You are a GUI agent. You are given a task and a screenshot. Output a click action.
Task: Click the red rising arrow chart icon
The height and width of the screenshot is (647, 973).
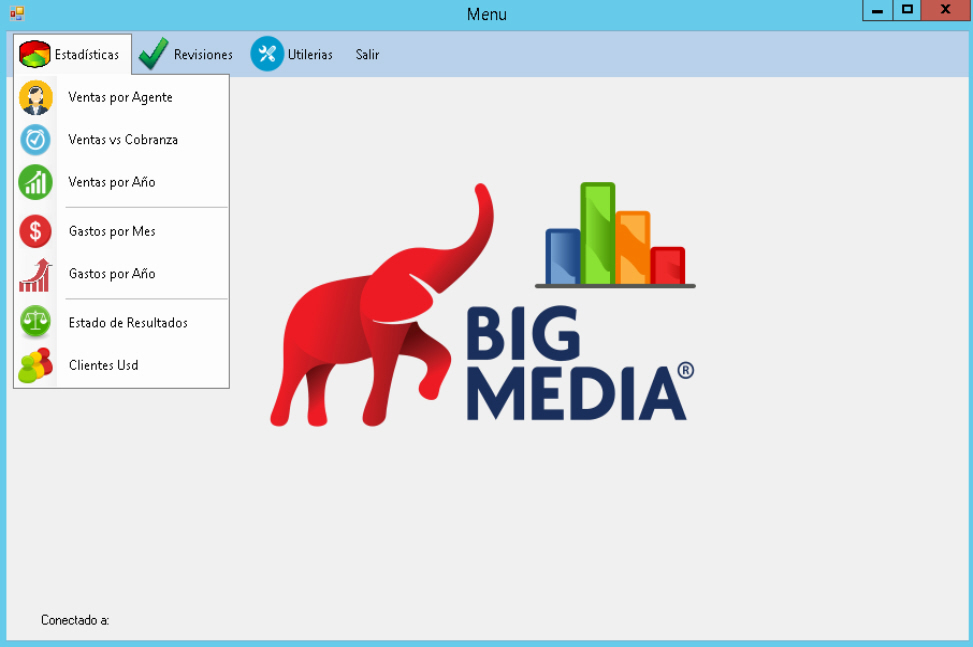pyautogui.click(x=36, y=274)
